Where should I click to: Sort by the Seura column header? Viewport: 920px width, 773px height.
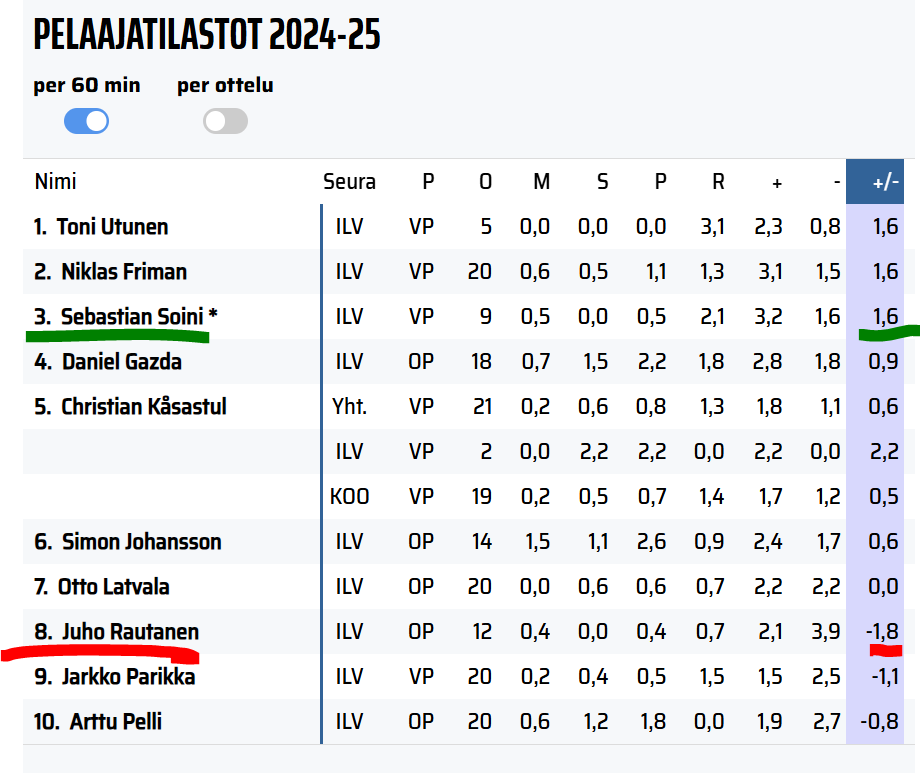349,182
